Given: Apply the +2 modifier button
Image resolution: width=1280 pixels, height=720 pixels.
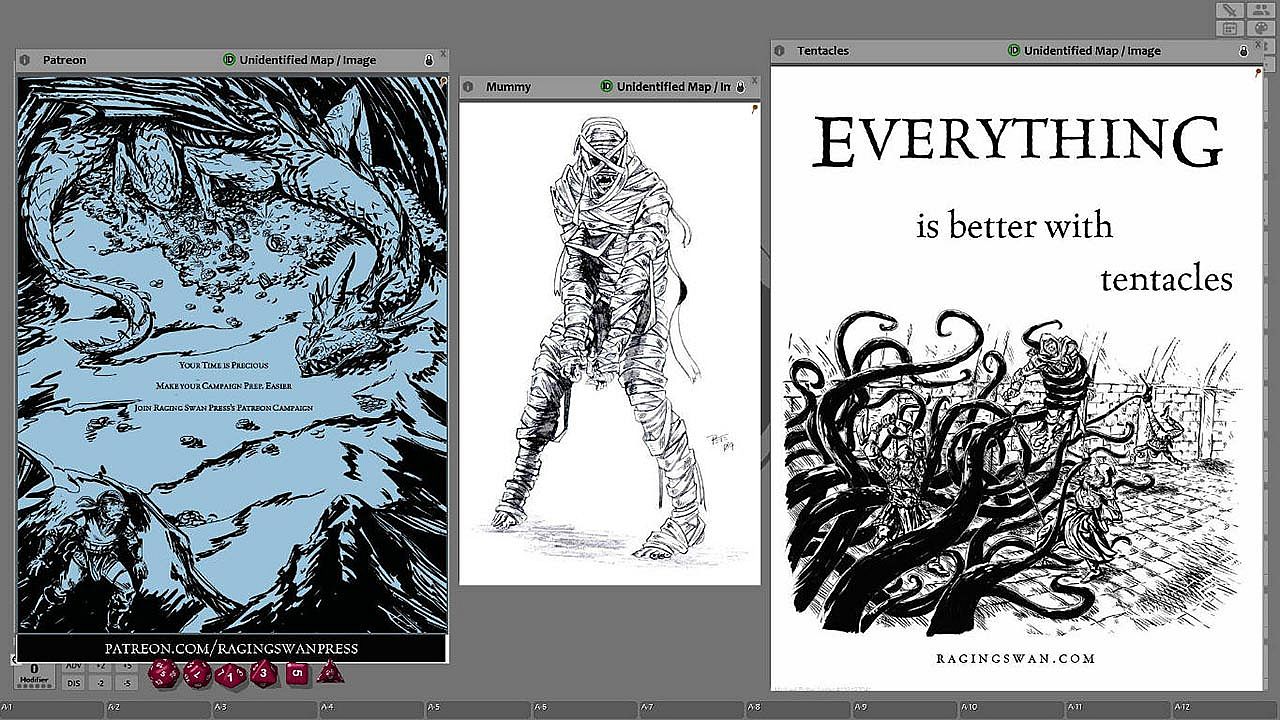Looking at the screenshot, I should click(100, 665).
